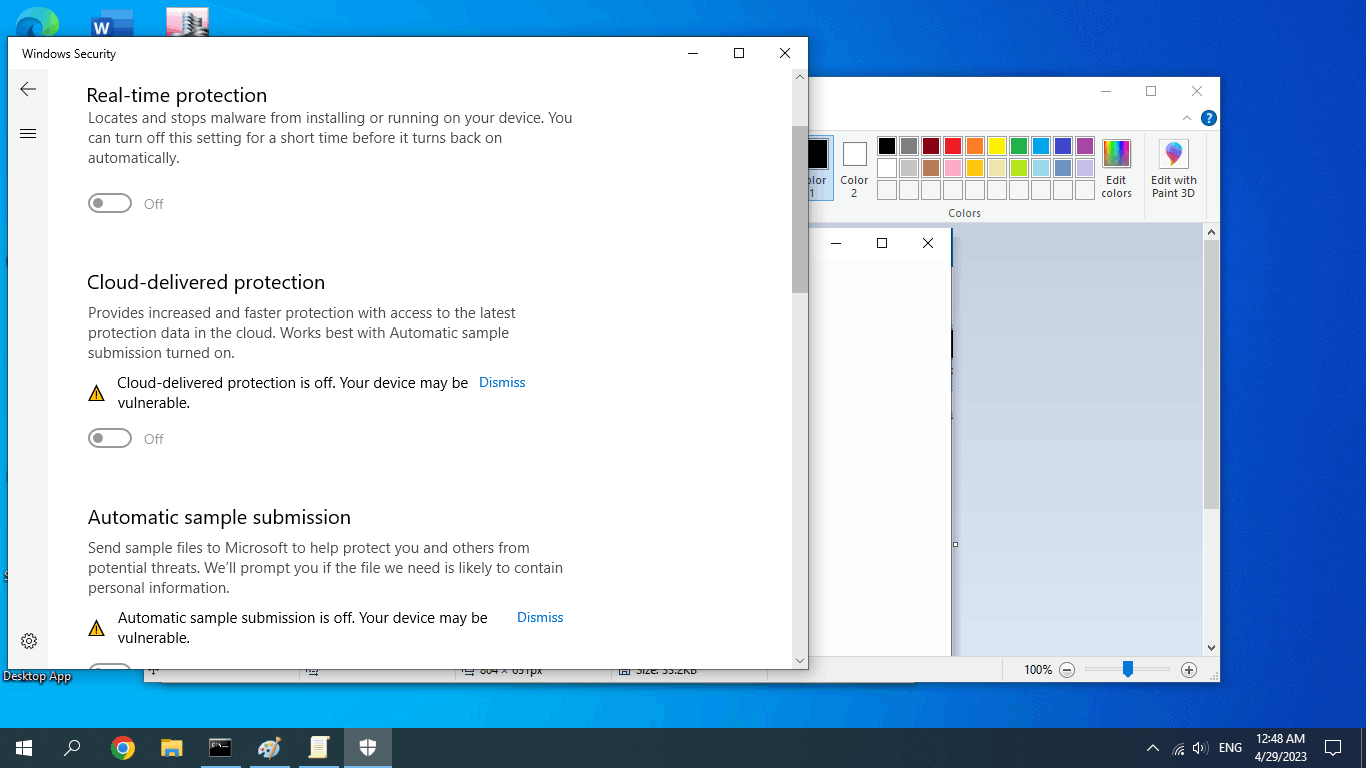The height and width of the screenshot is (768, 1366).
Task: Click the Paint zoom out minus button
Action: click(x=1067, y=670)
